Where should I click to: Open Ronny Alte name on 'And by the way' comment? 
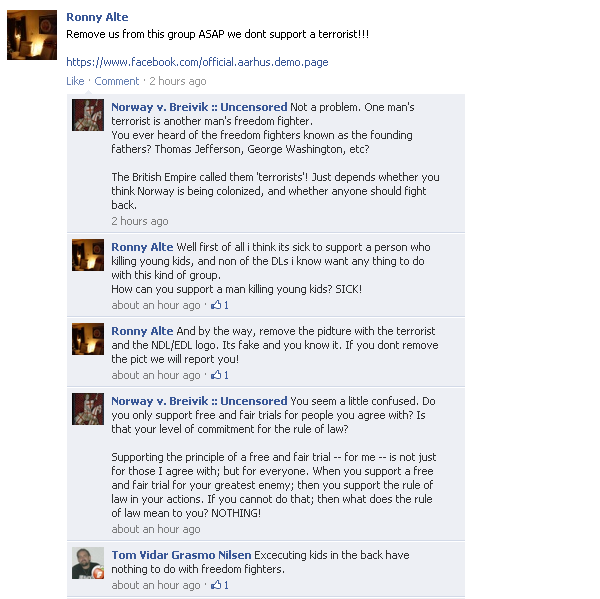[x=142, y=331]
